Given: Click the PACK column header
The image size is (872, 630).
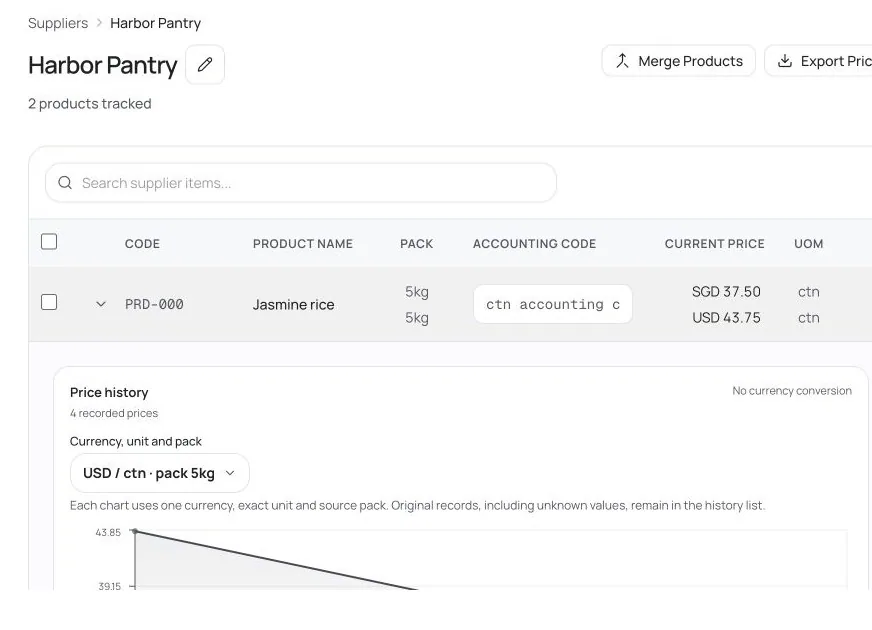Looking at the screenshot, I should (x=417, y=244).
